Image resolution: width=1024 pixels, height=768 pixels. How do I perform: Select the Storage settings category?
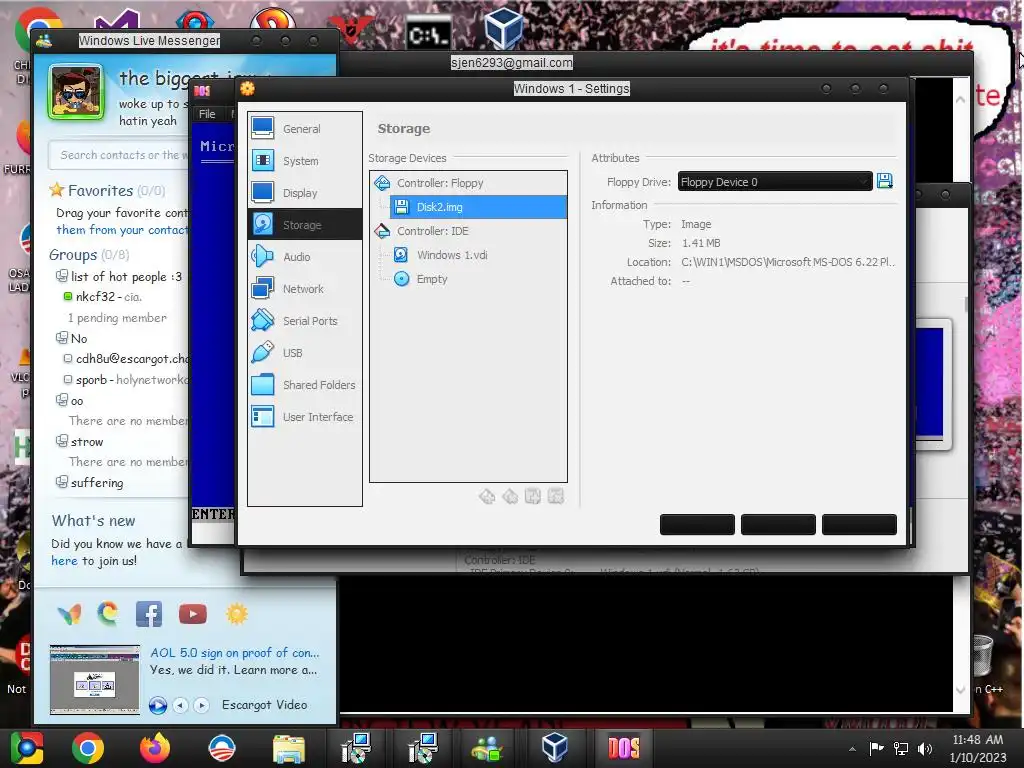point(304,225)
